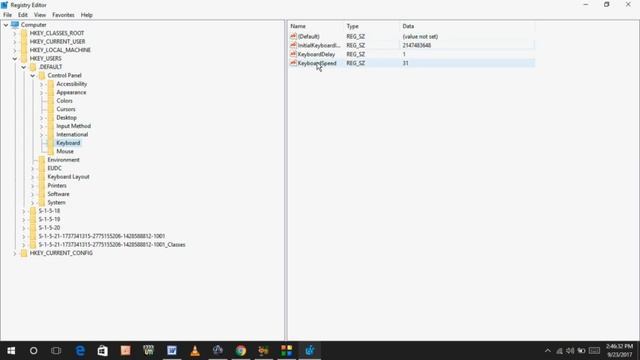This screenshot has height=360, width=640.
Task: Open the Windows Start menu
Action: (11, 351)
